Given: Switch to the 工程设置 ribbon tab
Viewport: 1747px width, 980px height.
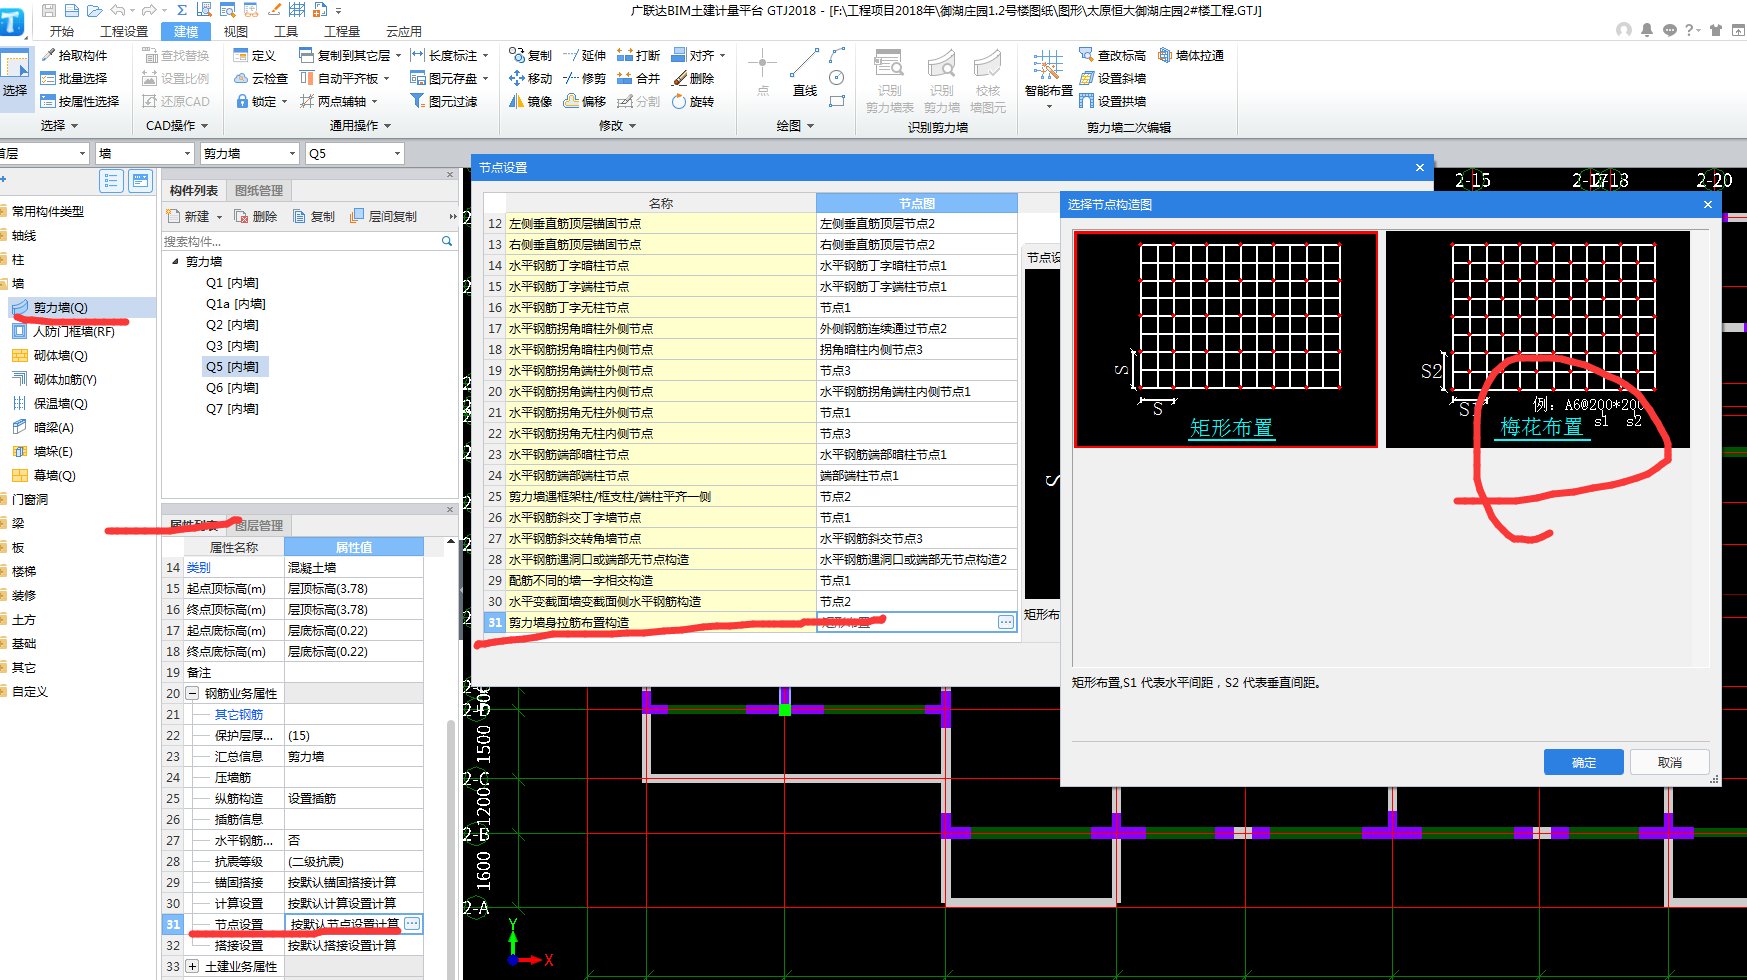Looking at the screenshot, I should coord(124,31).
